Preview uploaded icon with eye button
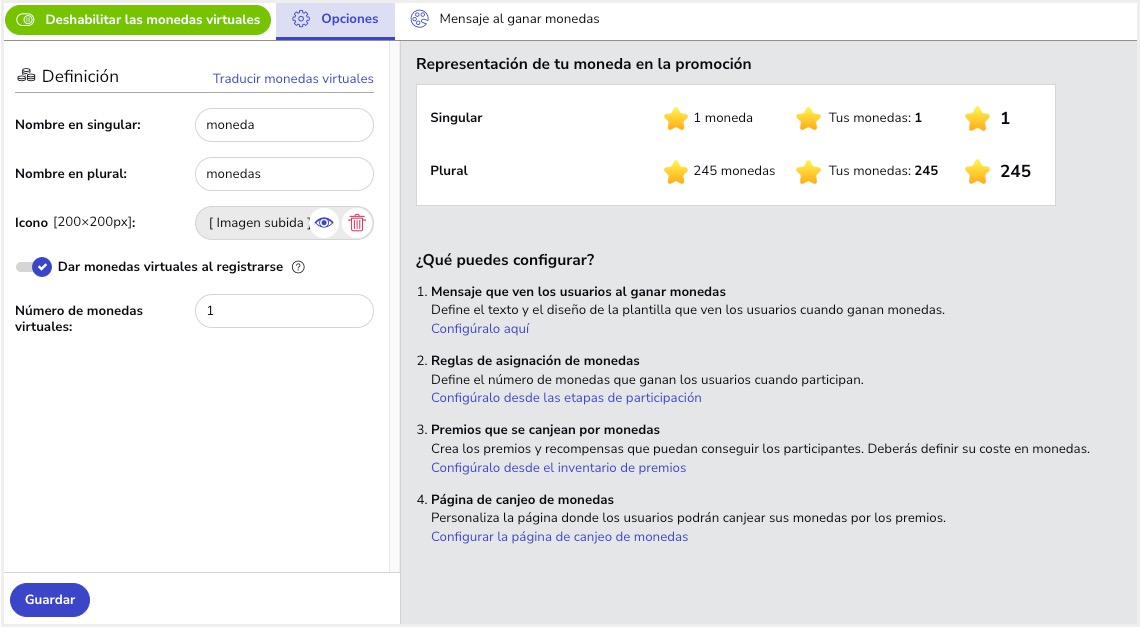 [324, 223]
